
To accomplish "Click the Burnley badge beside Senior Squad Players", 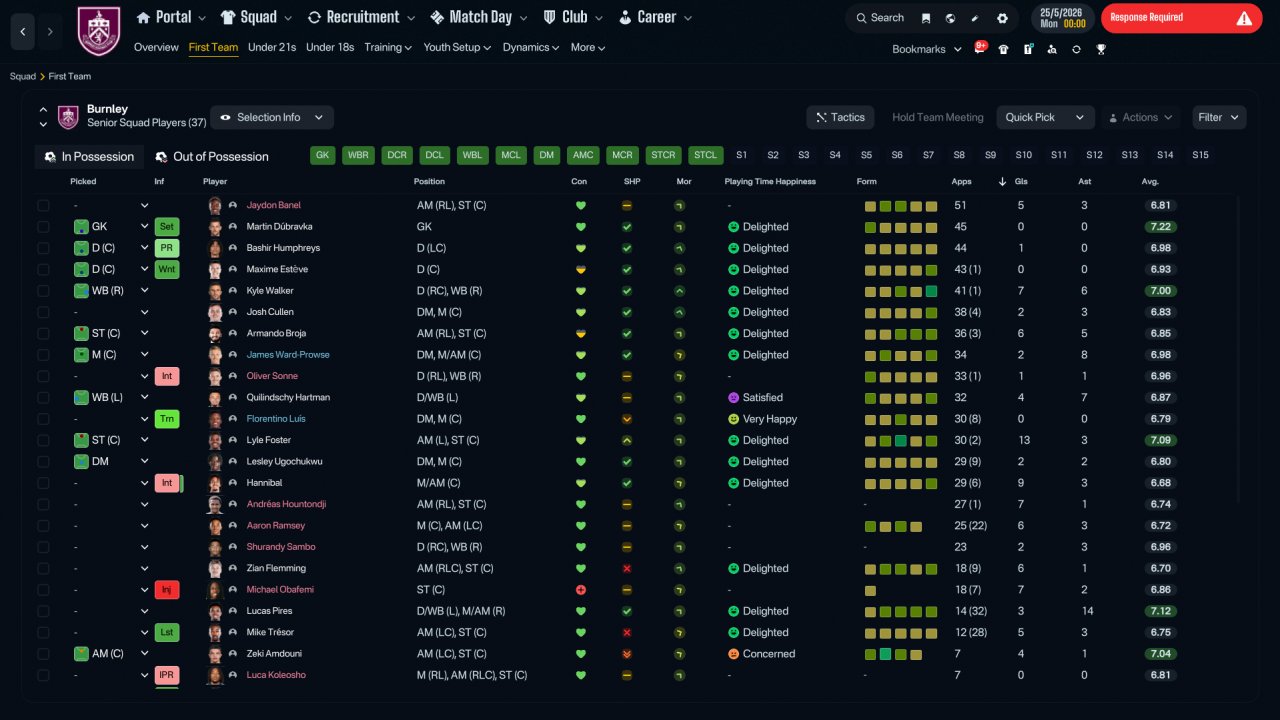I will click(x=68, y=117).
